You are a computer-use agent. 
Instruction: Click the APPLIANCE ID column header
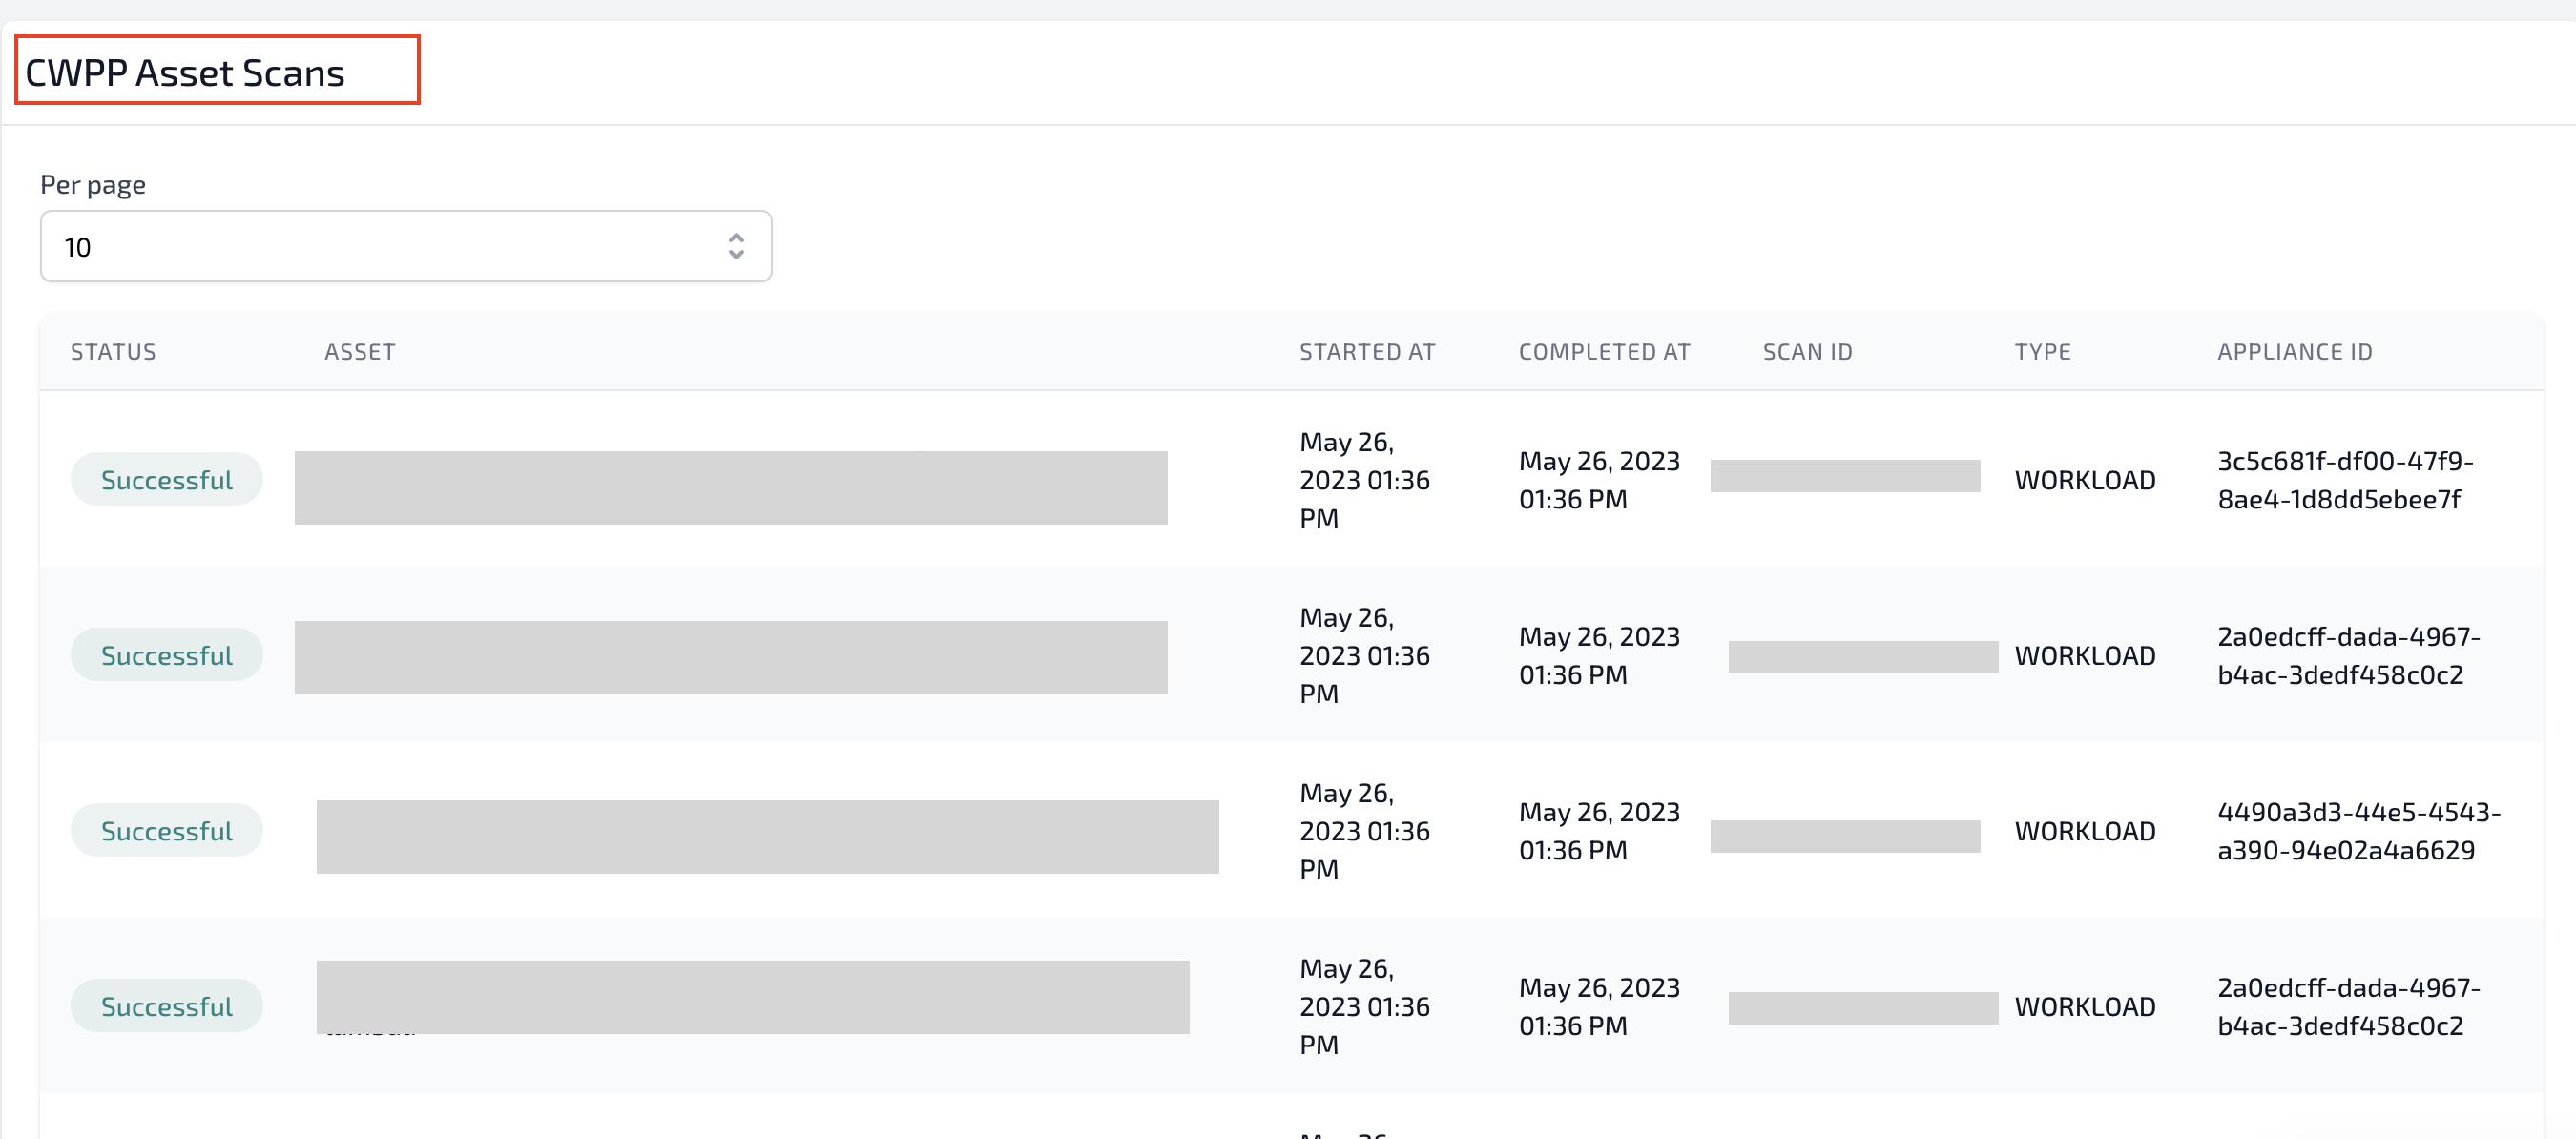2294,352
